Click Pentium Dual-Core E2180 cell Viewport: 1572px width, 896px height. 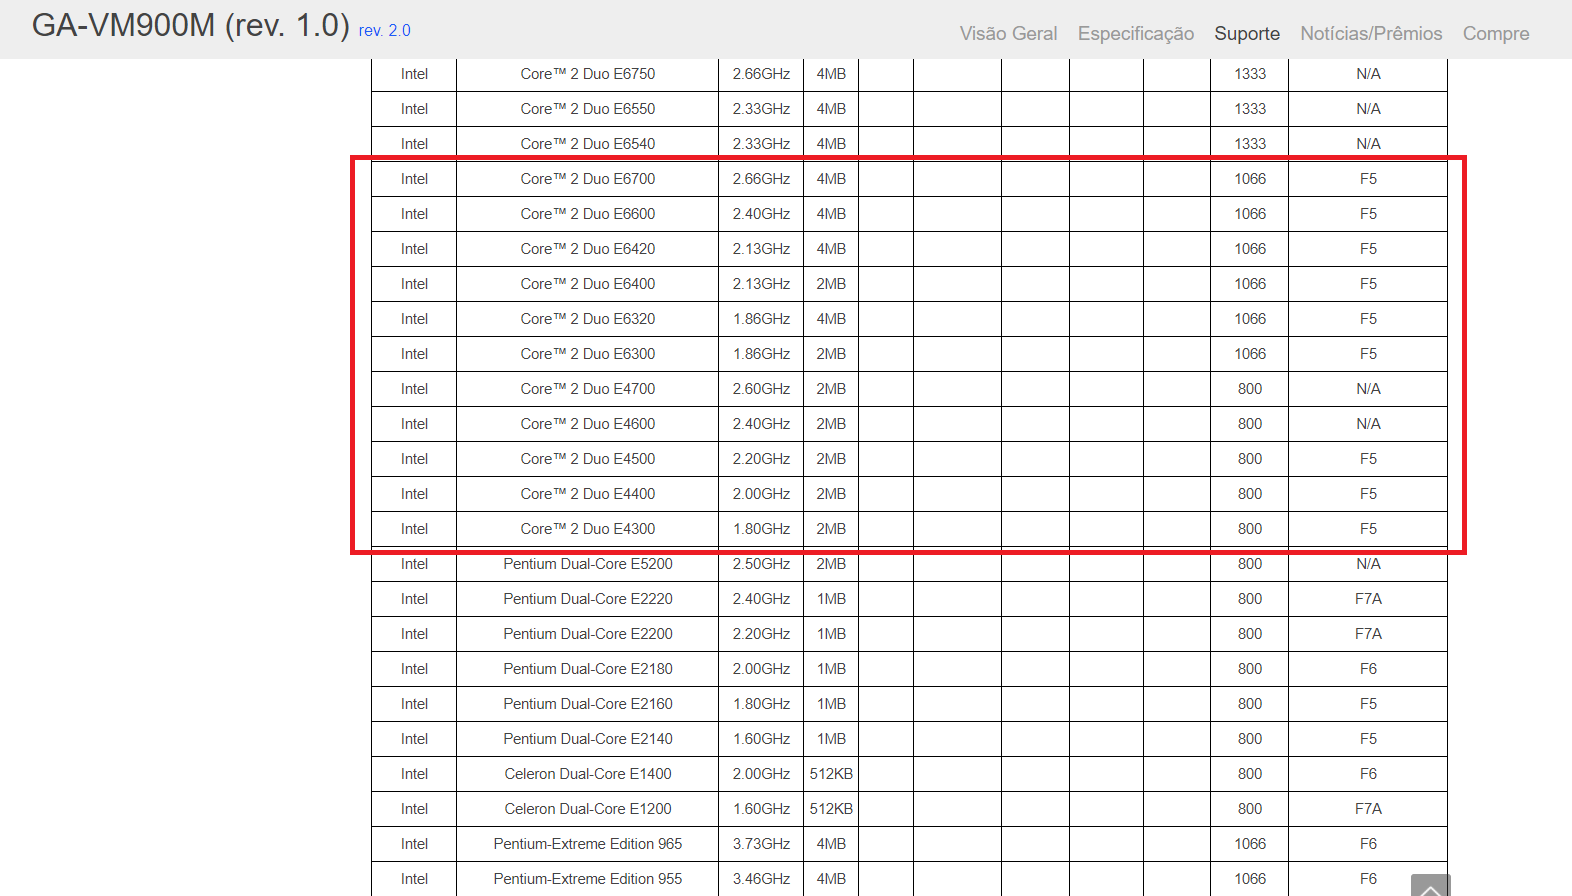click(x=588, y=669)
